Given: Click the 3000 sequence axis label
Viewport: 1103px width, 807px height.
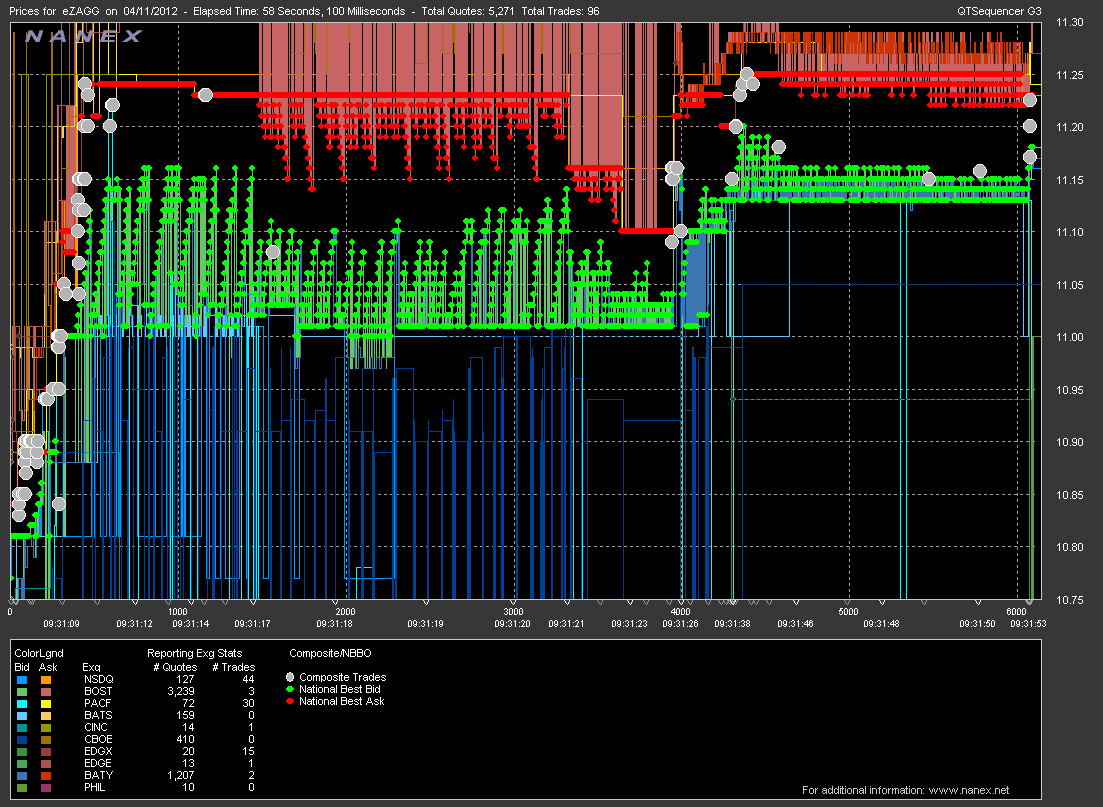Looking at the screenshot, I should (x=514, y=611).
